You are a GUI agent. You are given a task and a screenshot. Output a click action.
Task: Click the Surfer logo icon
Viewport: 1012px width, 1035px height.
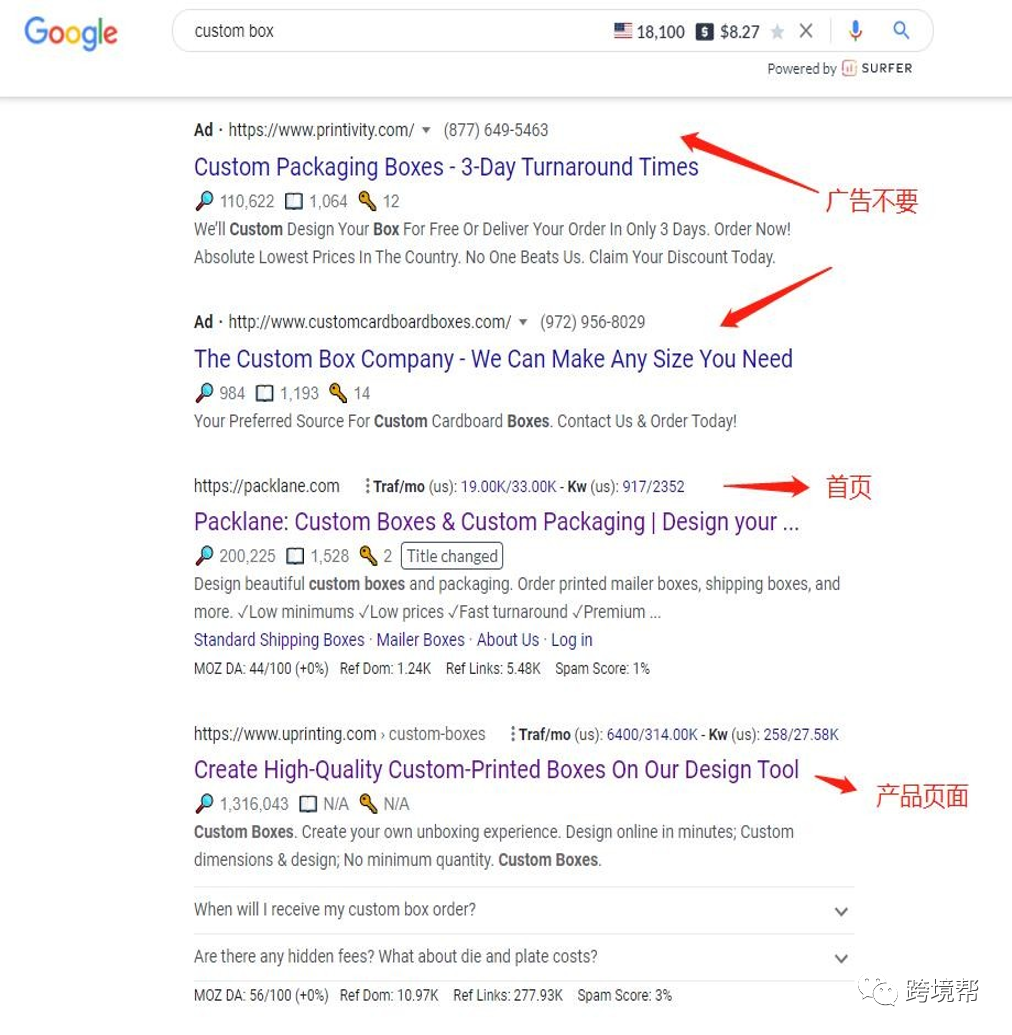click(849, 68)
